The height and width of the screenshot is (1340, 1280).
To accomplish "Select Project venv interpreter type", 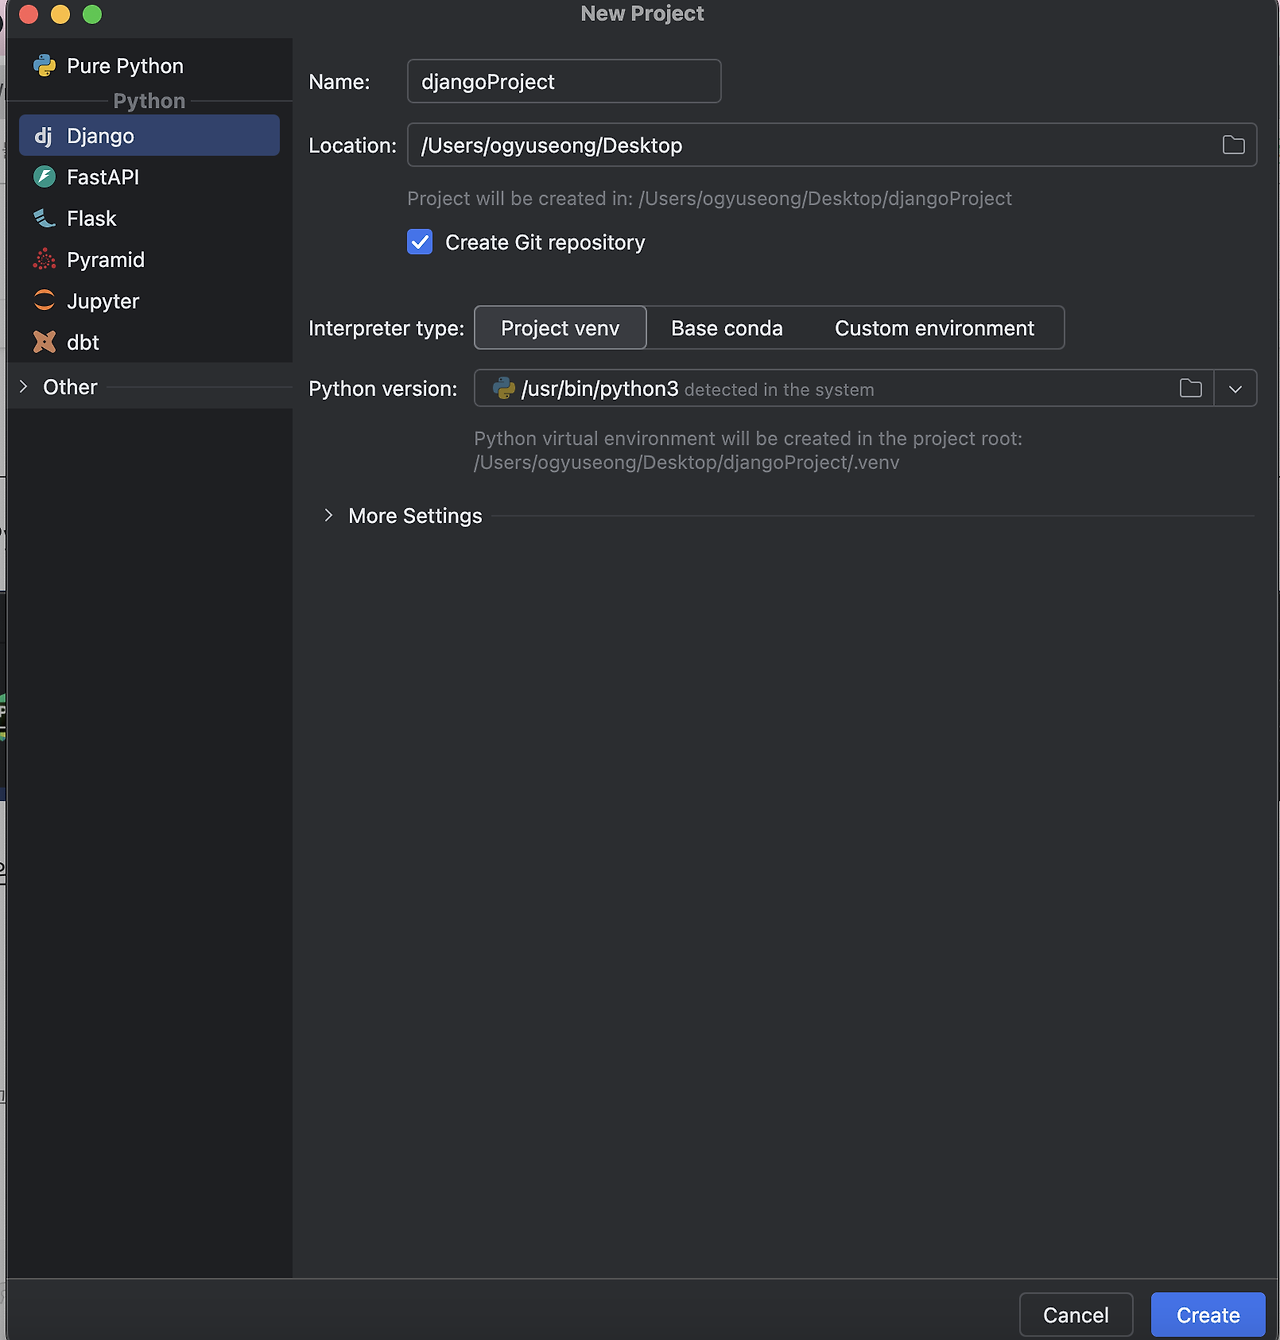I will (560, 328).
